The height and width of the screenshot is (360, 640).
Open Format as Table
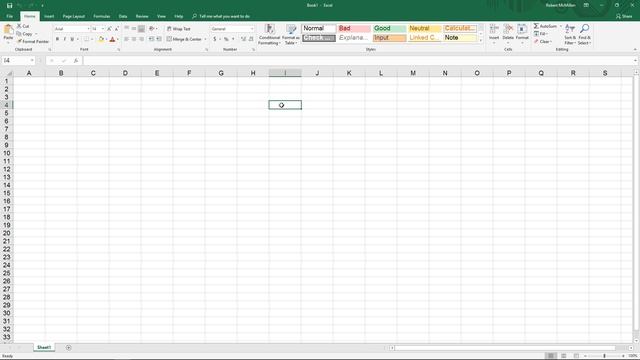(x=291, y=34)
